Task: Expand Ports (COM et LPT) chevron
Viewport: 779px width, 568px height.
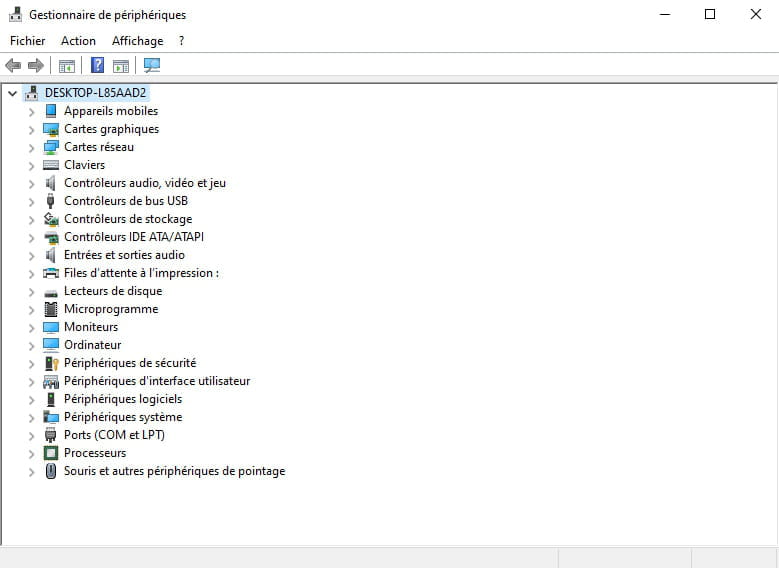Action: click(31, 436)
